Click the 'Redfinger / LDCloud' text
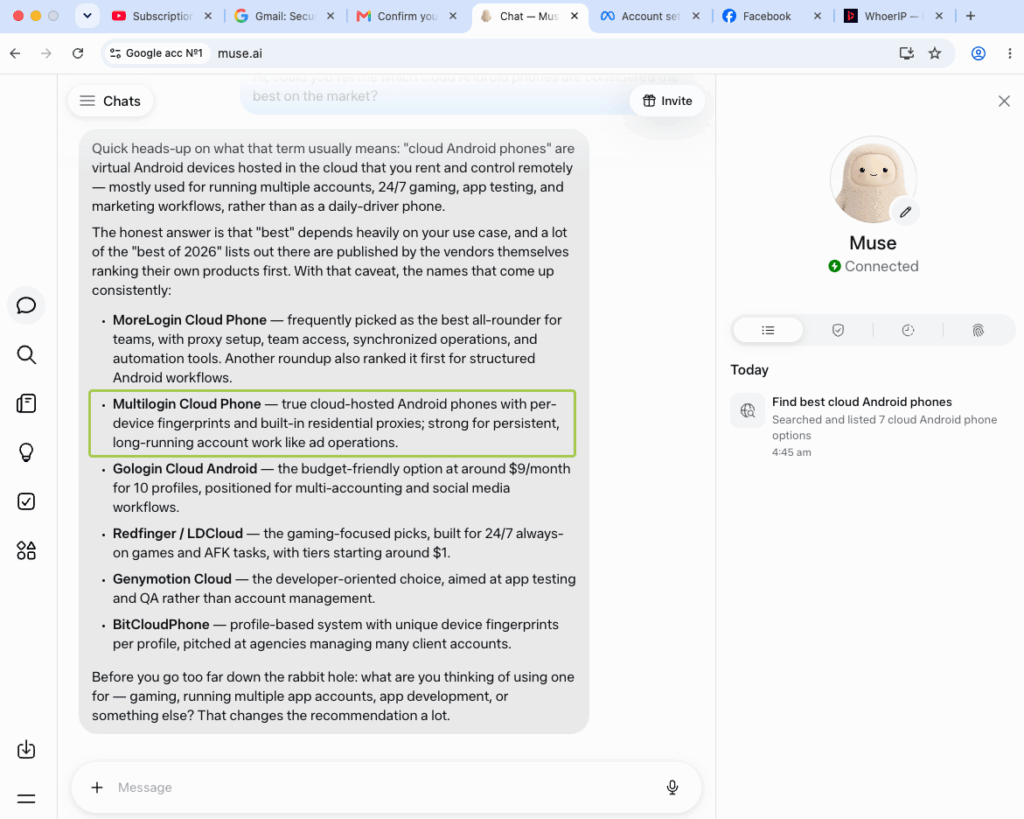Viewport: 1024px width, 819px height. click(178, 534)
